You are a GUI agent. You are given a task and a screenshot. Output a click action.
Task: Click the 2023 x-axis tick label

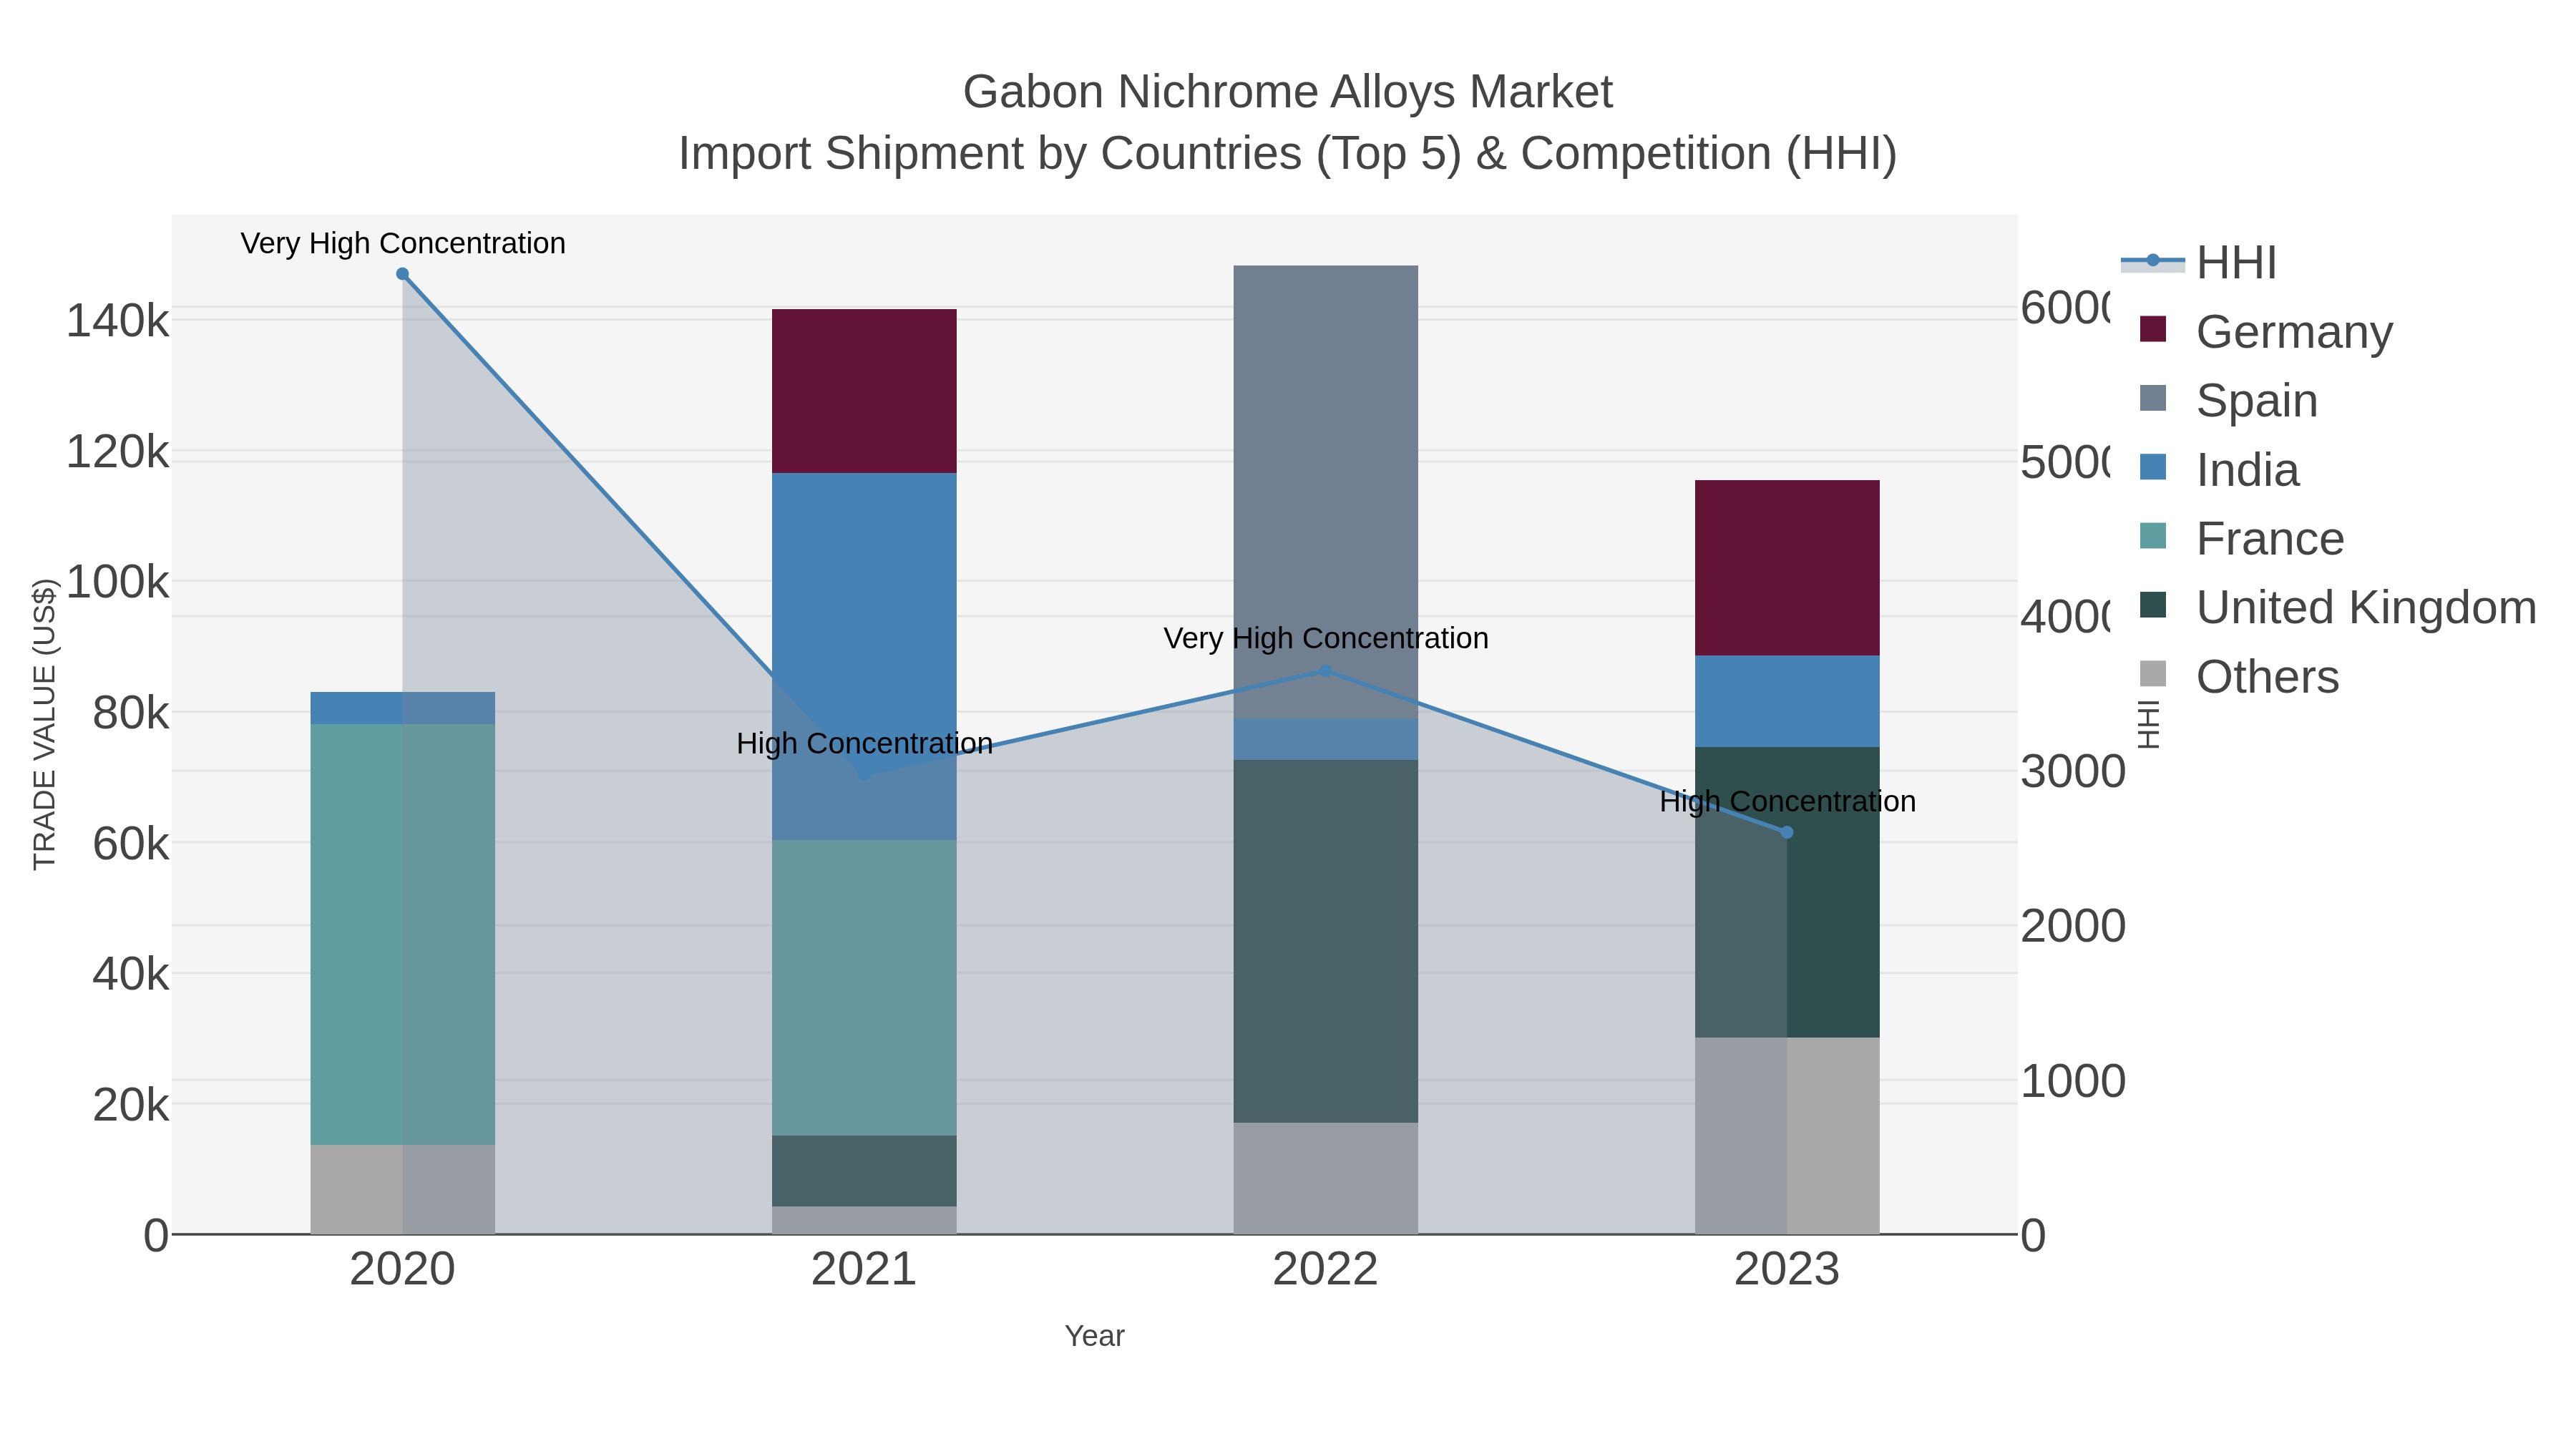pos(1787,1270)
